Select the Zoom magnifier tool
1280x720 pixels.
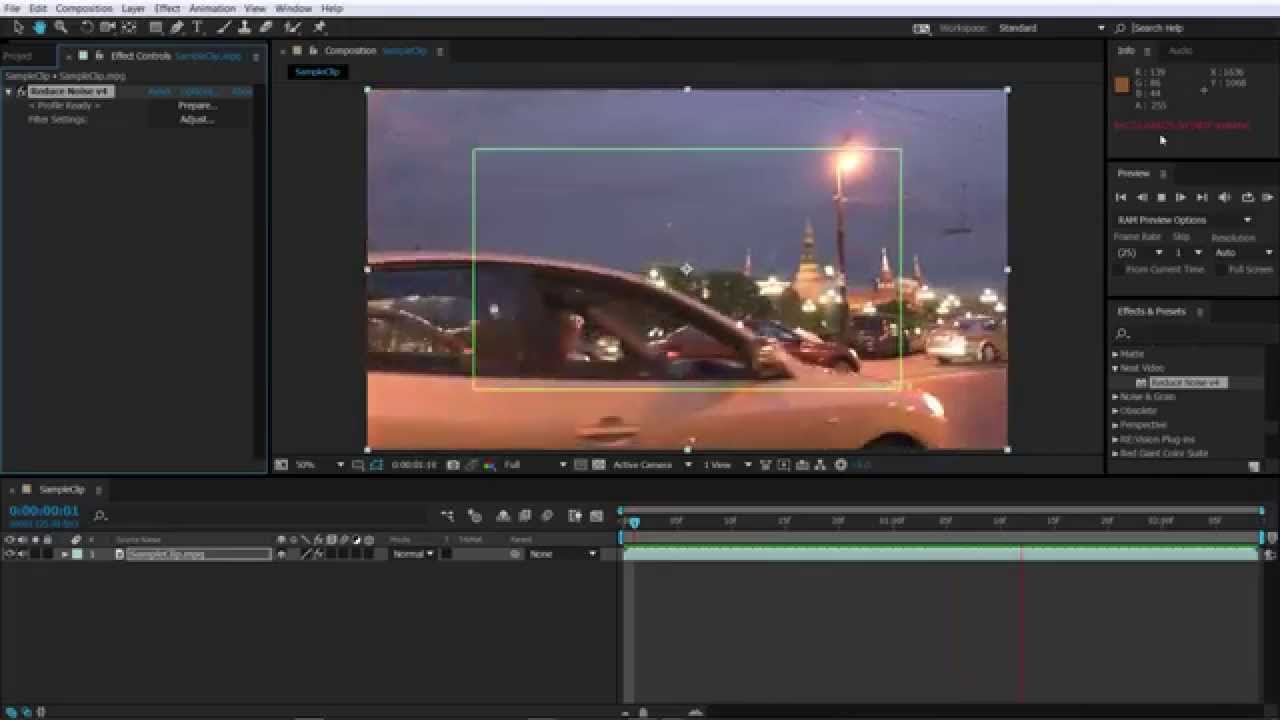(61, 28)
